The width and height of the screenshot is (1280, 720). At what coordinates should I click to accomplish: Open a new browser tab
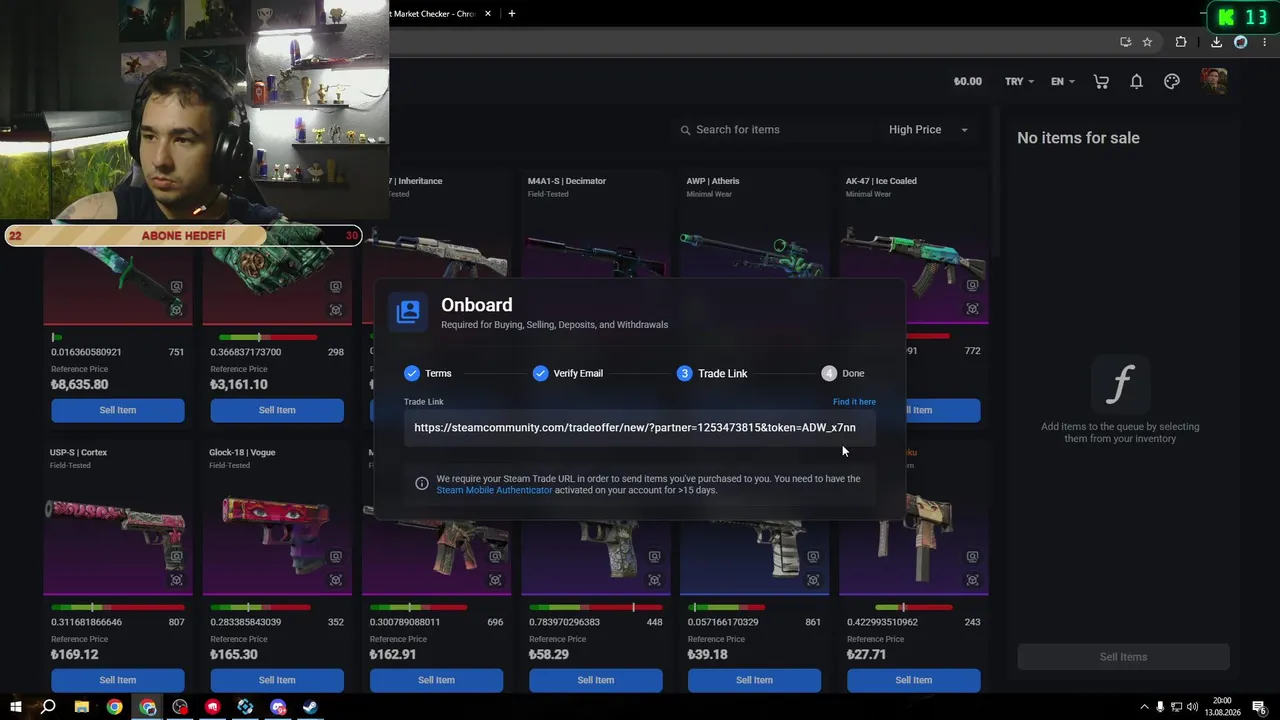(x=512, y=14)
